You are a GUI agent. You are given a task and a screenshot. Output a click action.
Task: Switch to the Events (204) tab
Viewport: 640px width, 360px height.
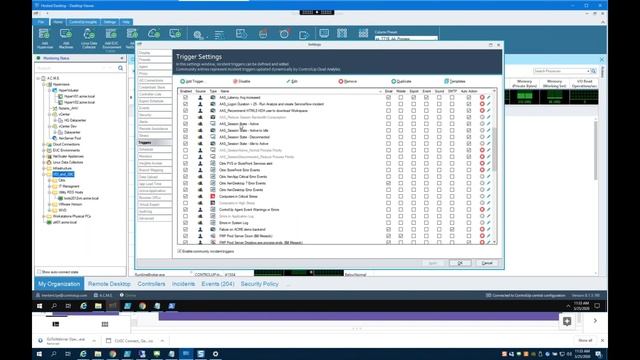(218, 284)
